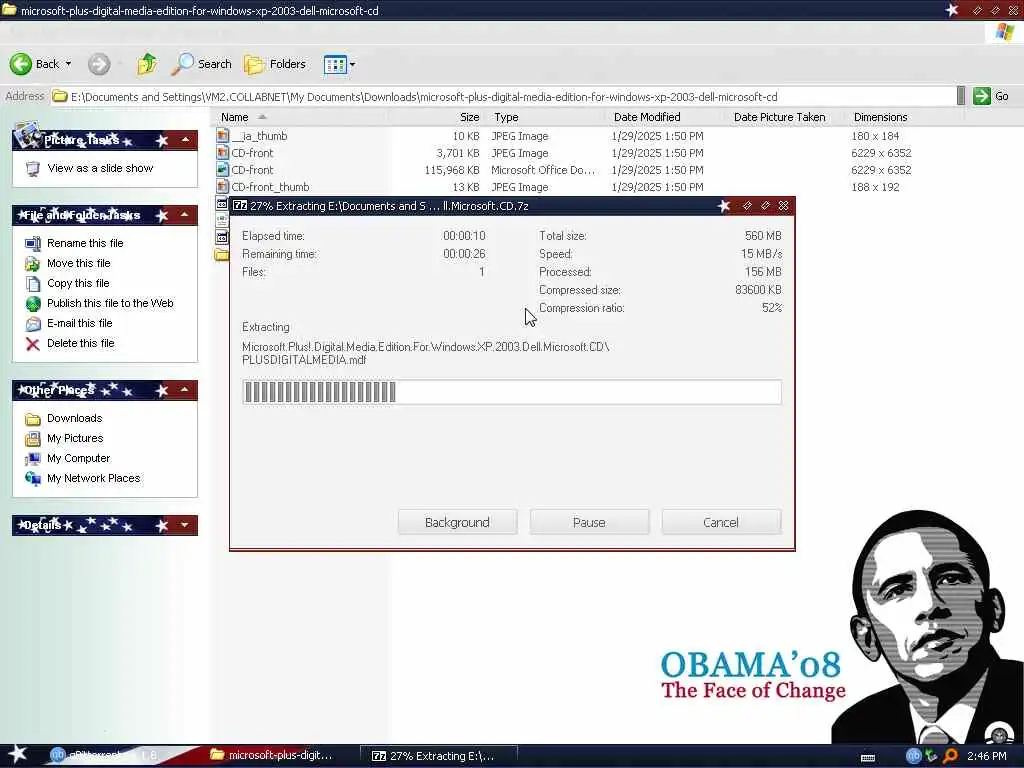Screen dimensions: 1024x768
Task: Choose Delete this file
Action: point(80,344)
